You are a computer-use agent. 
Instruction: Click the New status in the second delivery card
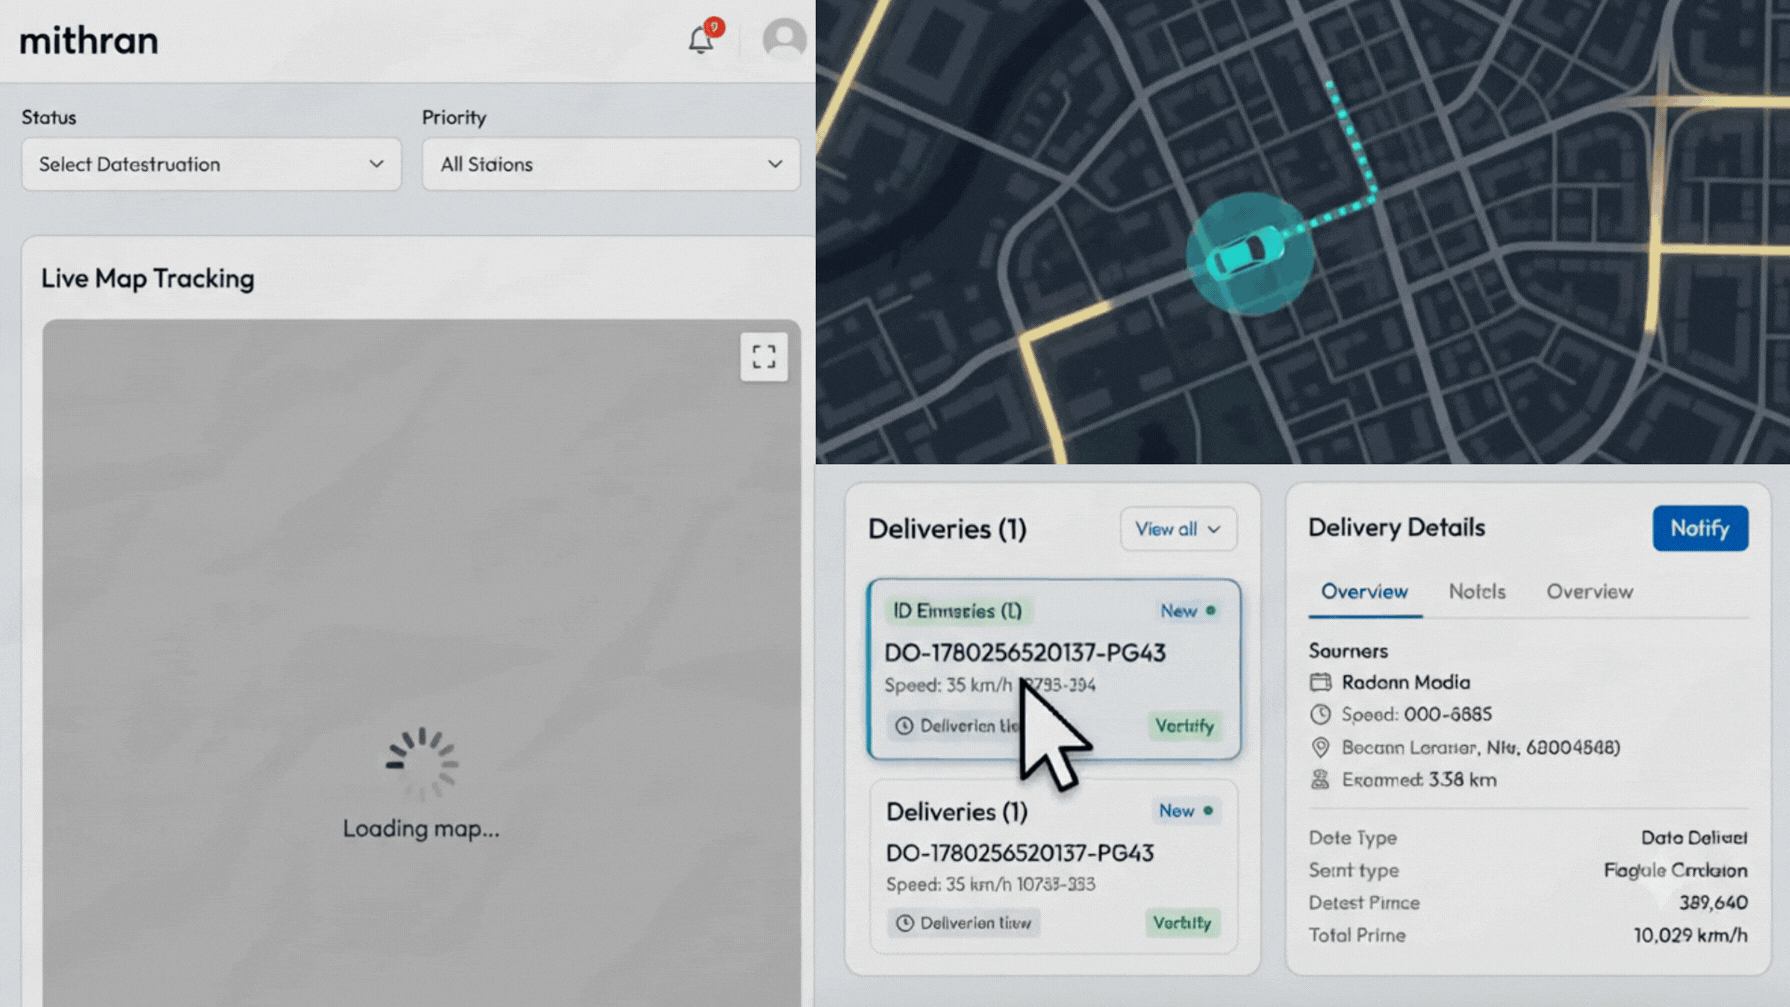(x=1185, y=811)
